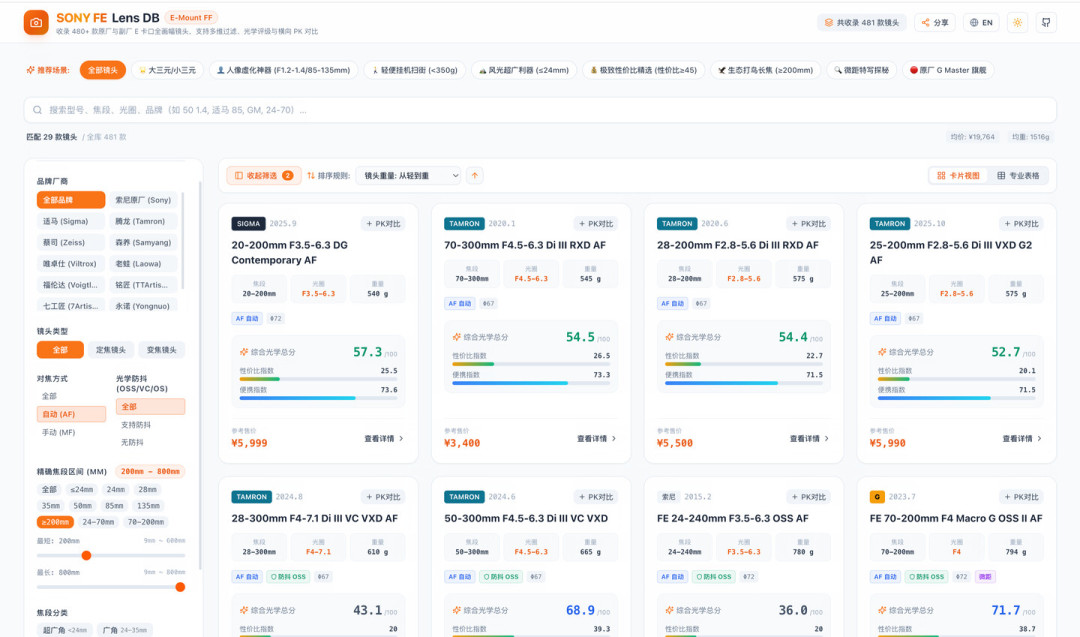This screenshot has height=637, width=1080.
Task: Click the 200mm – 800mm range badge
Action: point(150,472)
